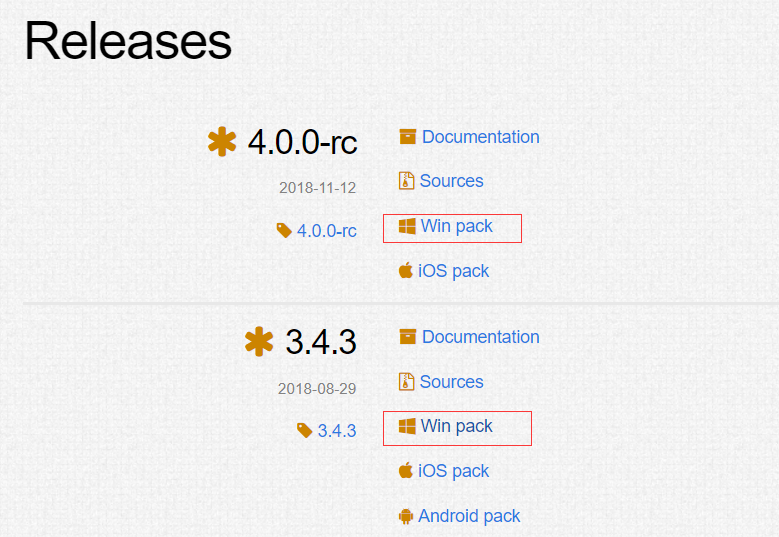
Task: Click zip file icon beside 3.4.3 Sources
Action: pyautogui.click(x=406, y=382)
